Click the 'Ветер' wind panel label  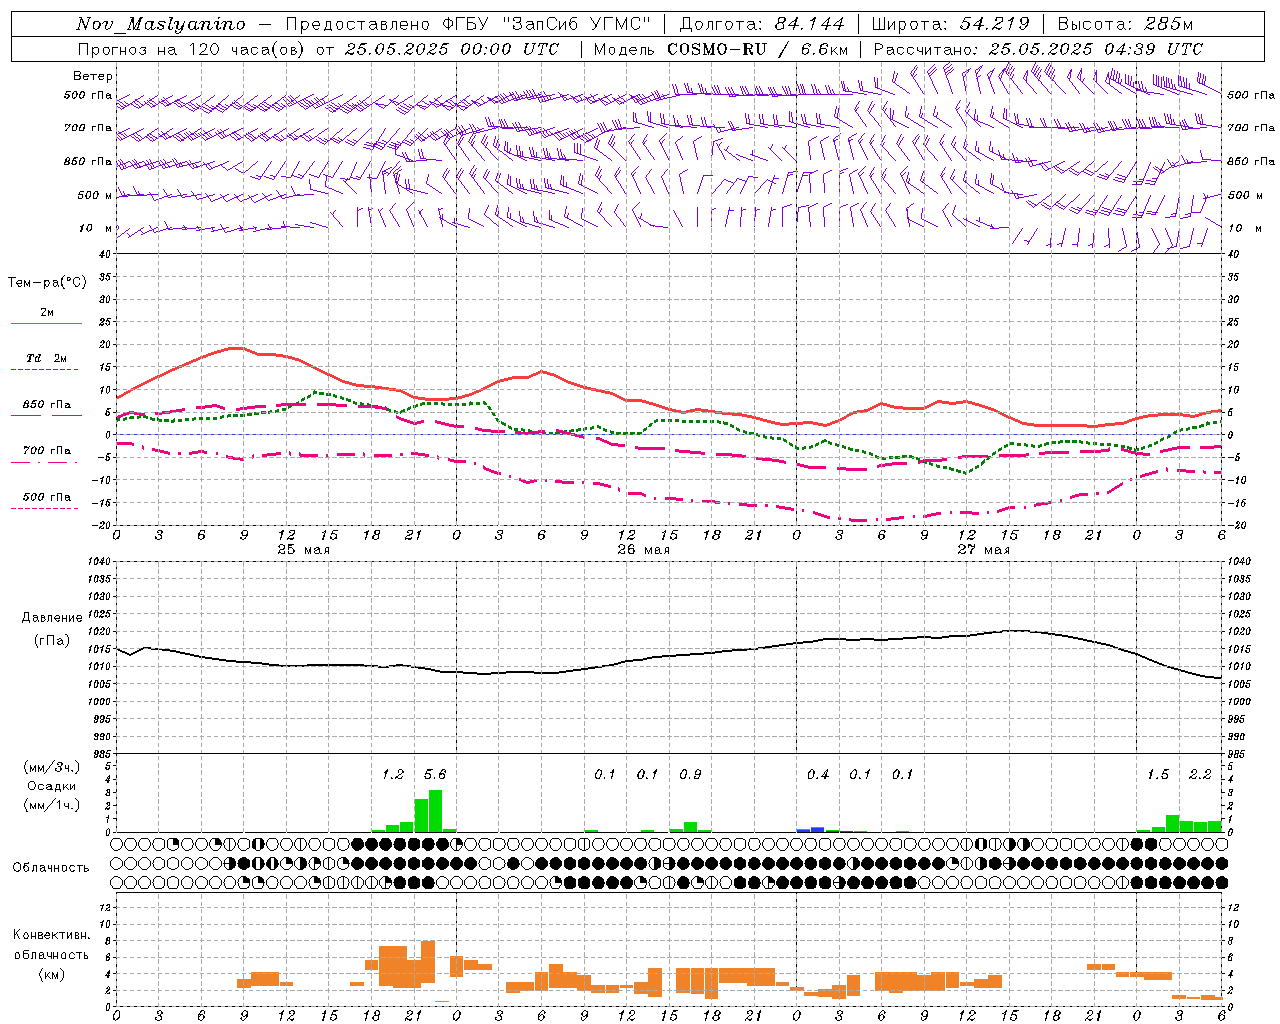click(x=93, y=76)
